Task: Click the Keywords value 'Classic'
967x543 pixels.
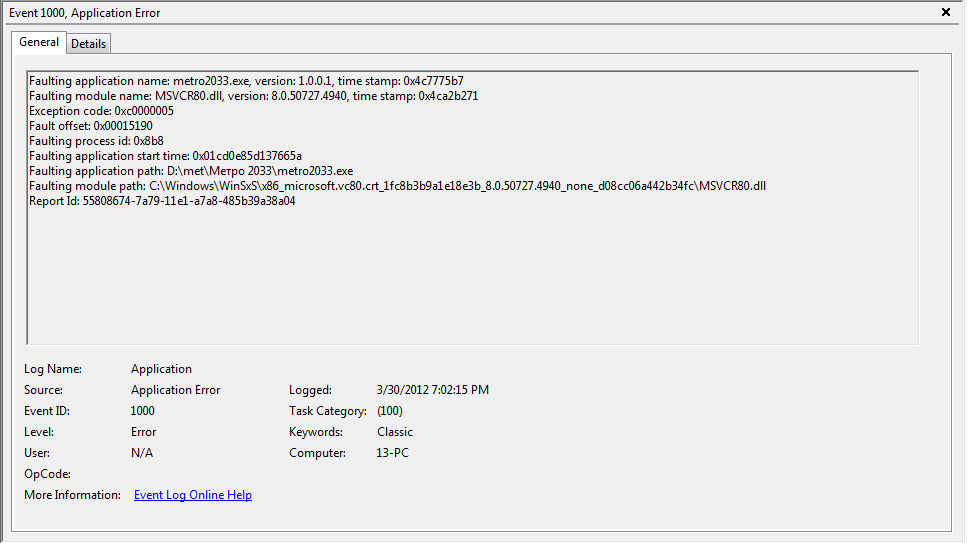Action: 395,432
